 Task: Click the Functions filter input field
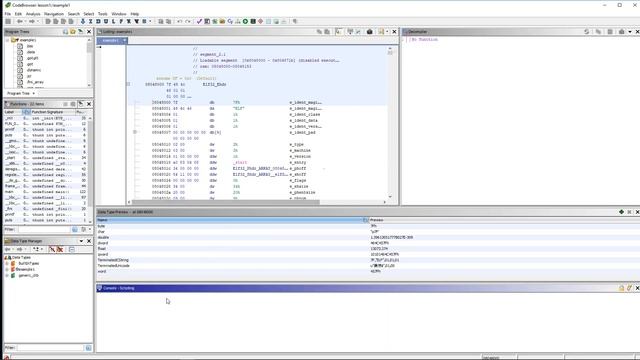tap(44, 229)
